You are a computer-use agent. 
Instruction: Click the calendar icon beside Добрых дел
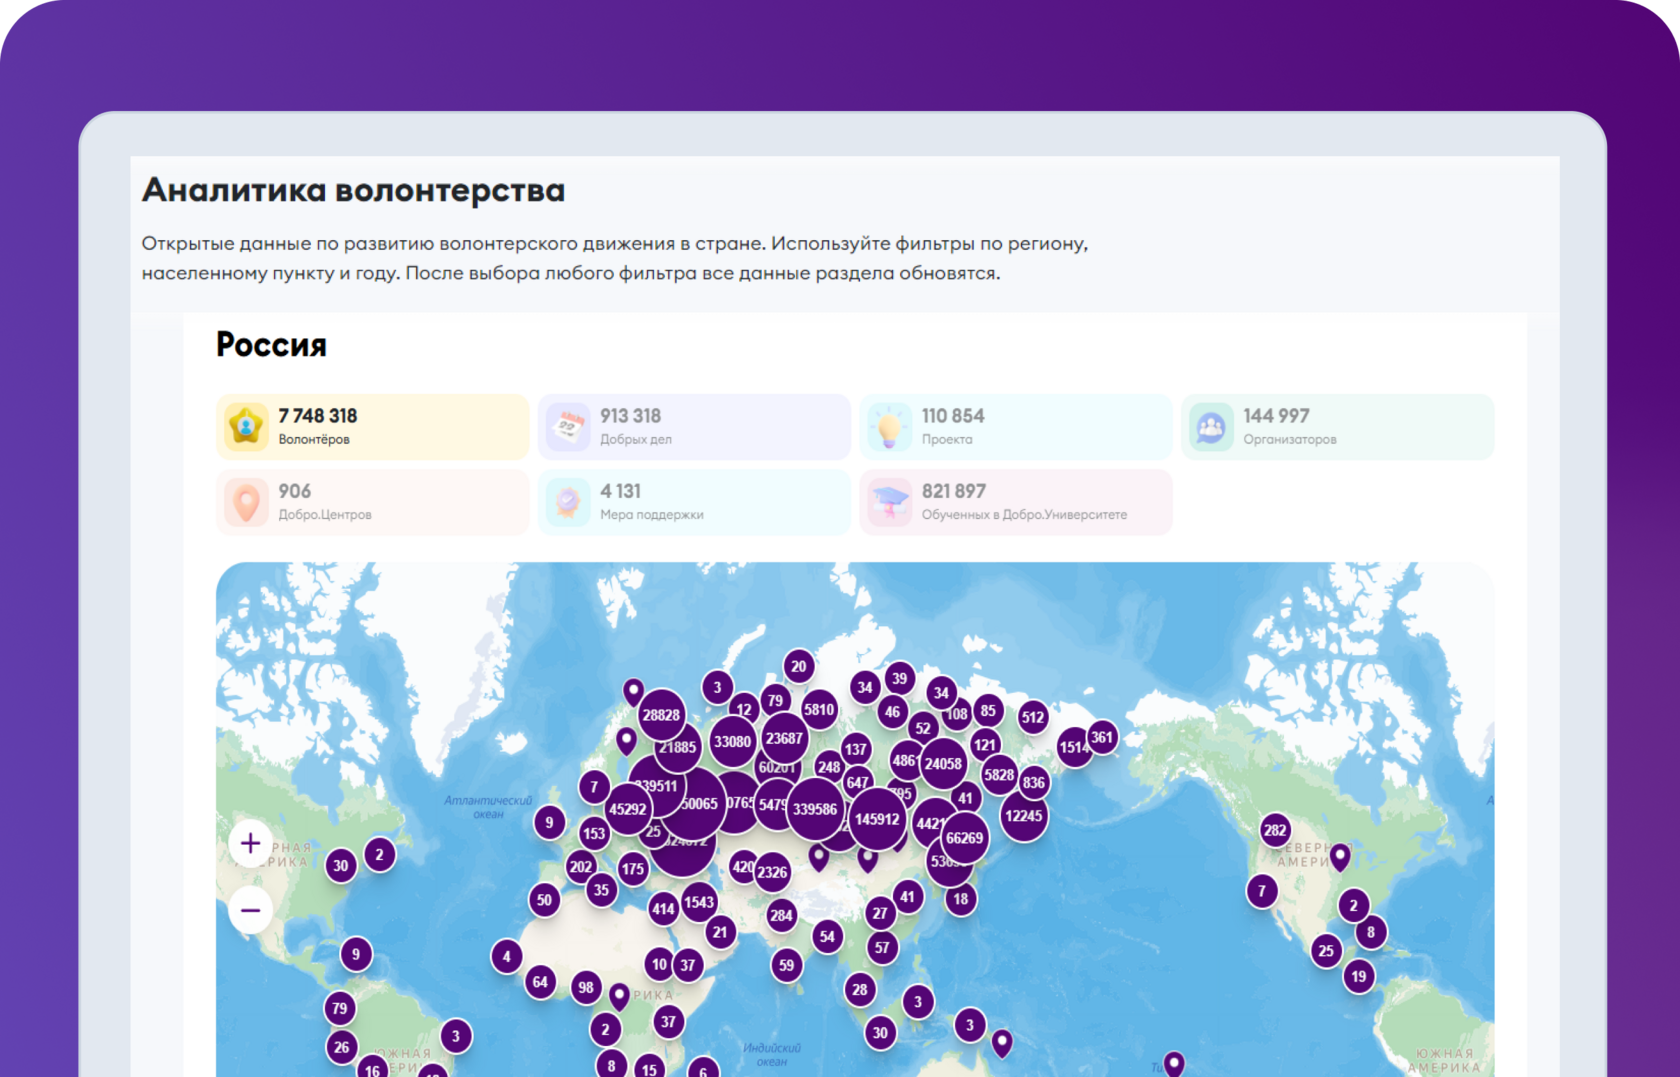coord(568,427)
